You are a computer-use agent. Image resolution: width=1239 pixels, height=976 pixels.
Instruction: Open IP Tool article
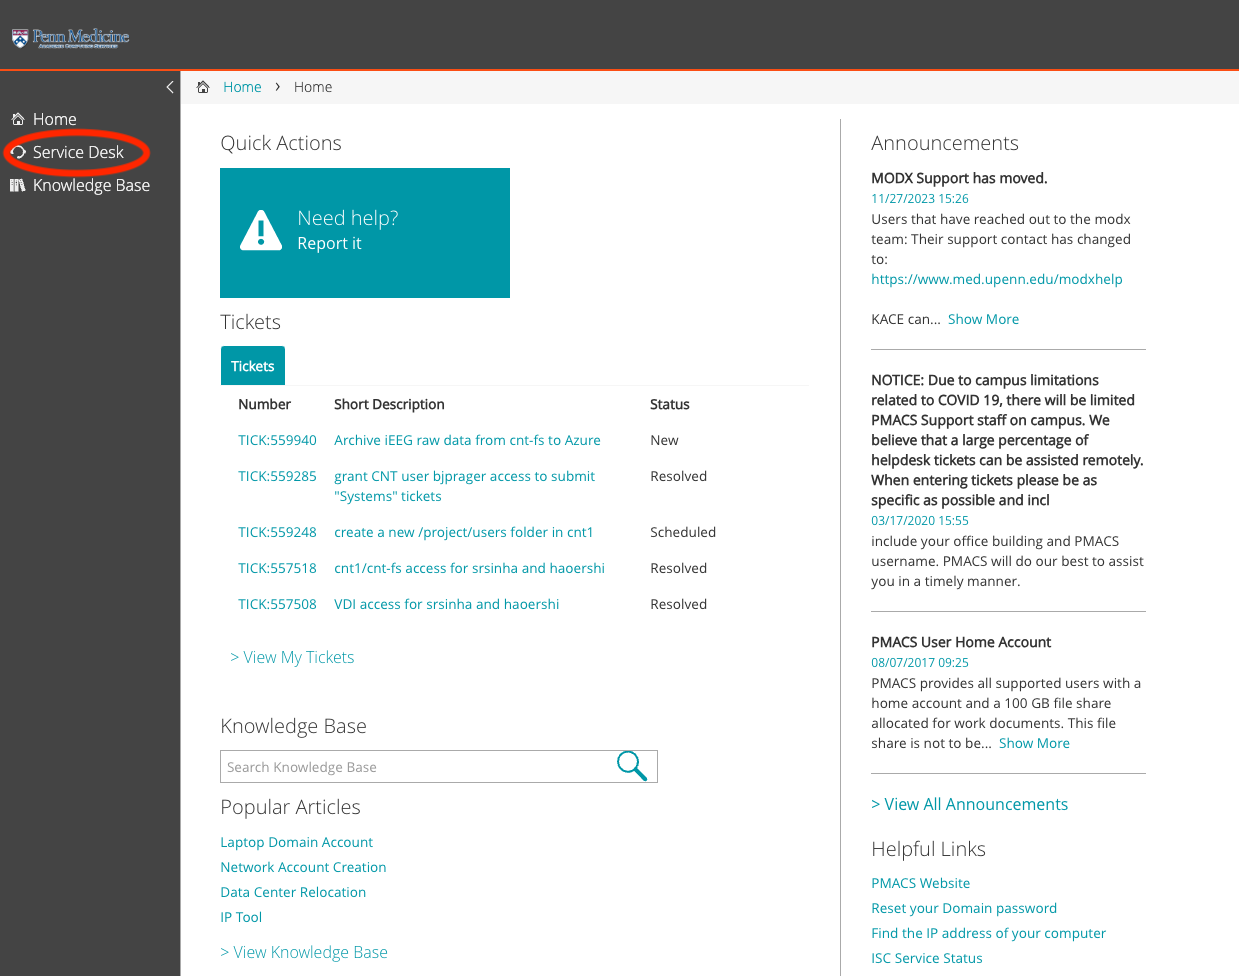(241, 917)
